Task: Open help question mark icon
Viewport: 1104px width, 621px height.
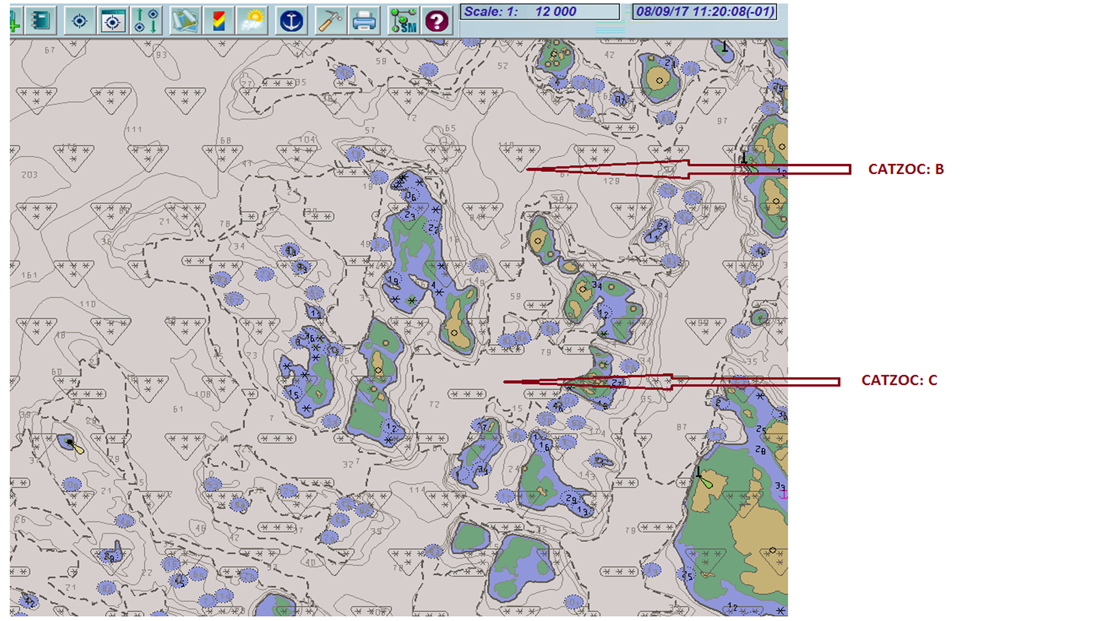Action: click(435, 20)
